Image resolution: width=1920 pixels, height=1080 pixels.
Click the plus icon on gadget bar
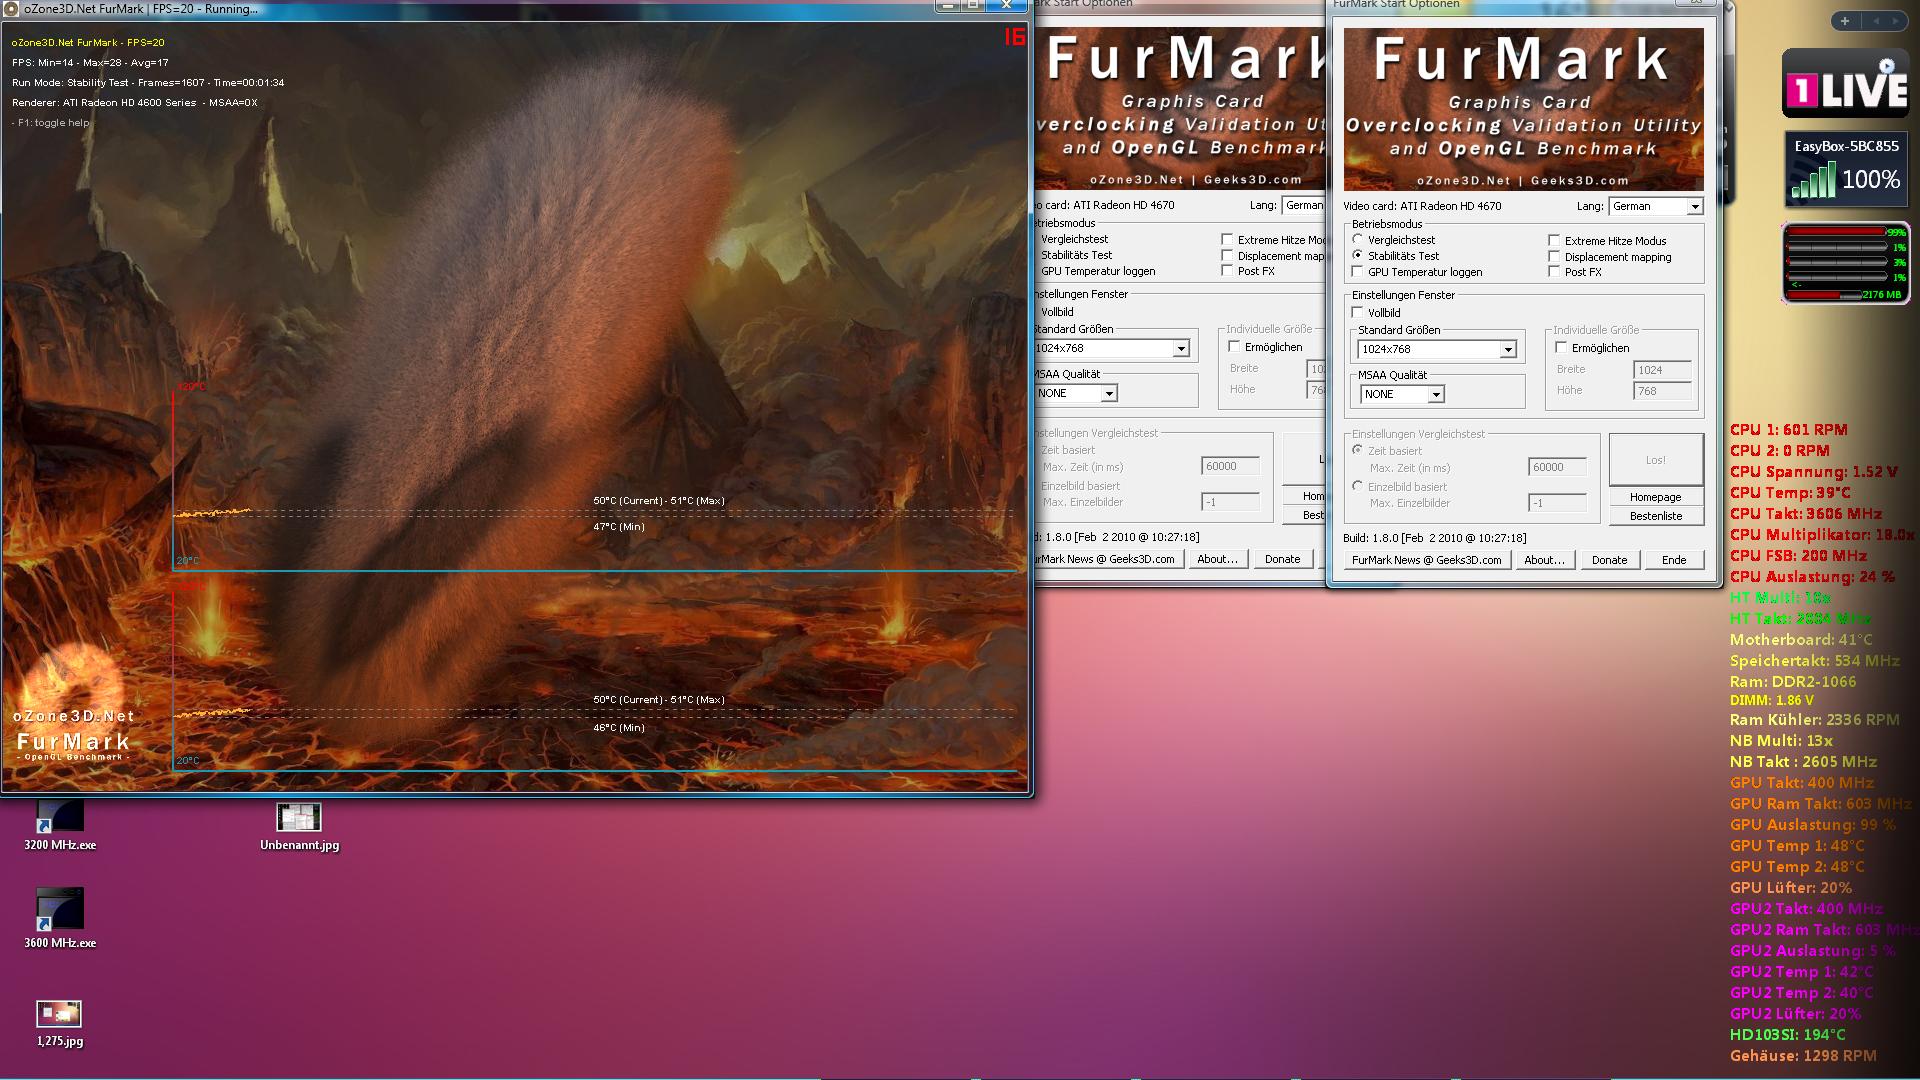pos(1845,21)
